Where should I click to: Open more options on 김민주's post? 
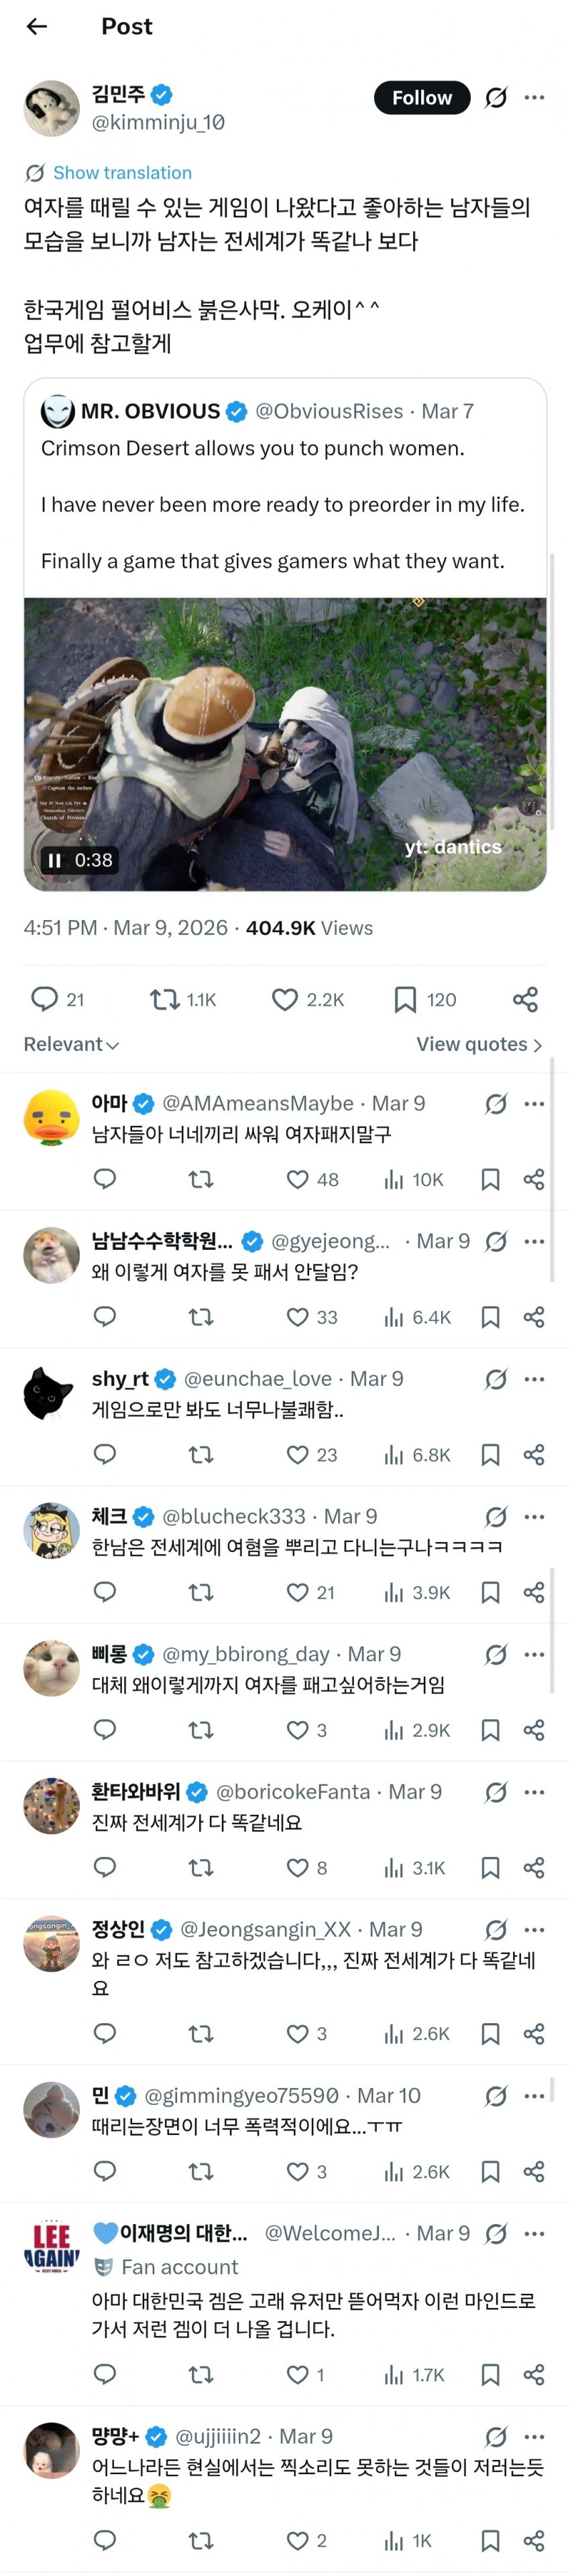tap(534, 97)
